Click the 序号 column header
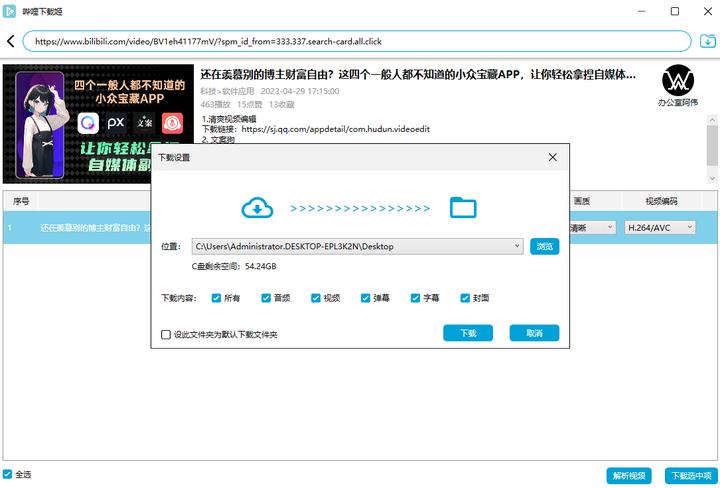This screenshot has width=720, height=488. 21,201
